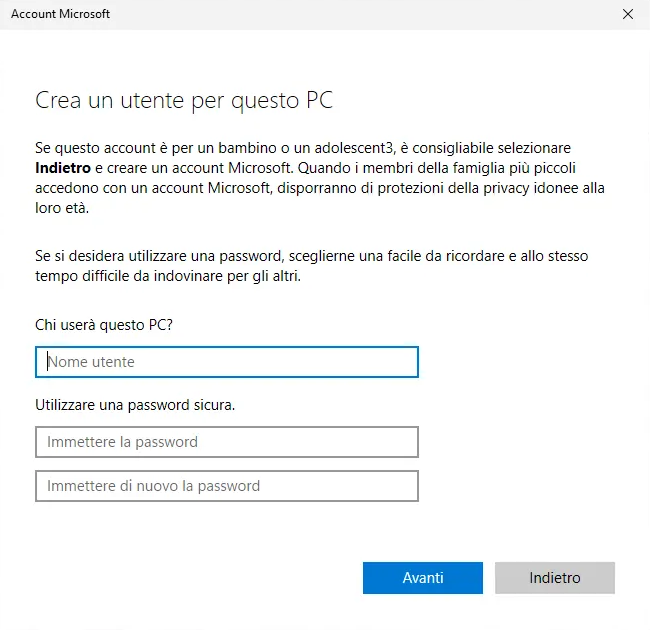This screenshot has height=630, width=650.
Task: Click the Account Microsoft title bar text
Action: coord(60,14)
